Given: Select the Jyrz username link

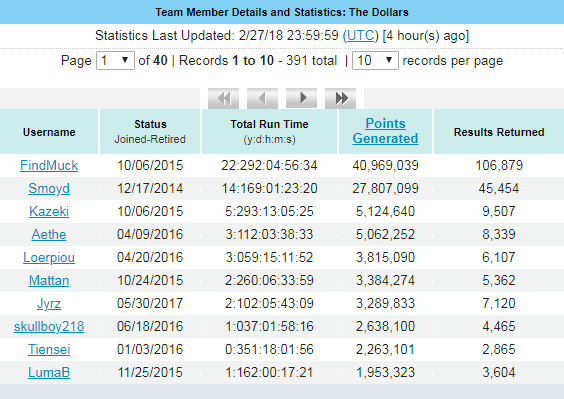Looking at the screenshot, I should click(x=49, y=304).
